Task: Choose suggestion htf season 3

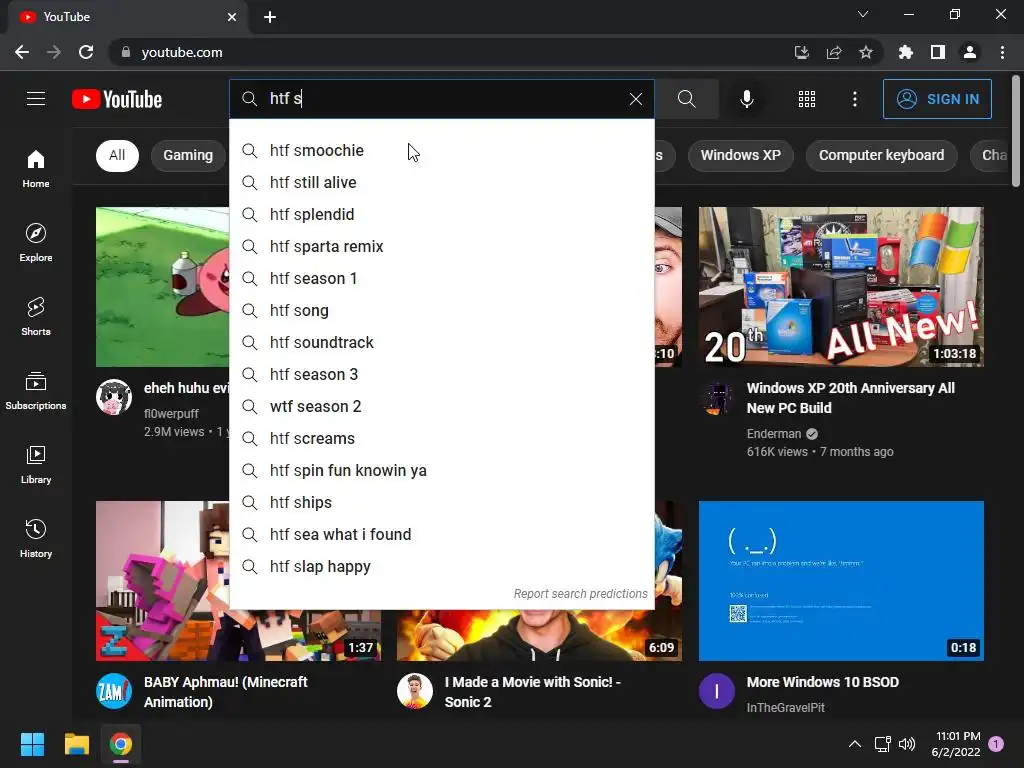Action: (442, 374)
